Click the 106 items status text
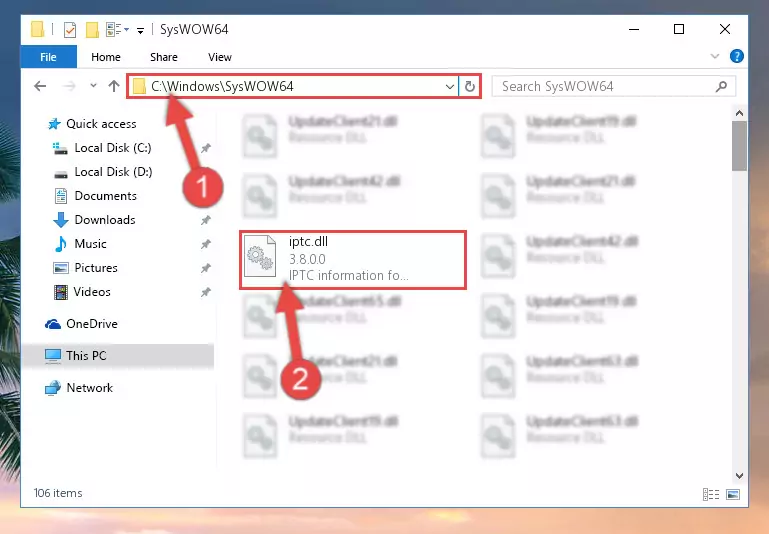This screenshot has height=534, width=769. tap(58, 493)
